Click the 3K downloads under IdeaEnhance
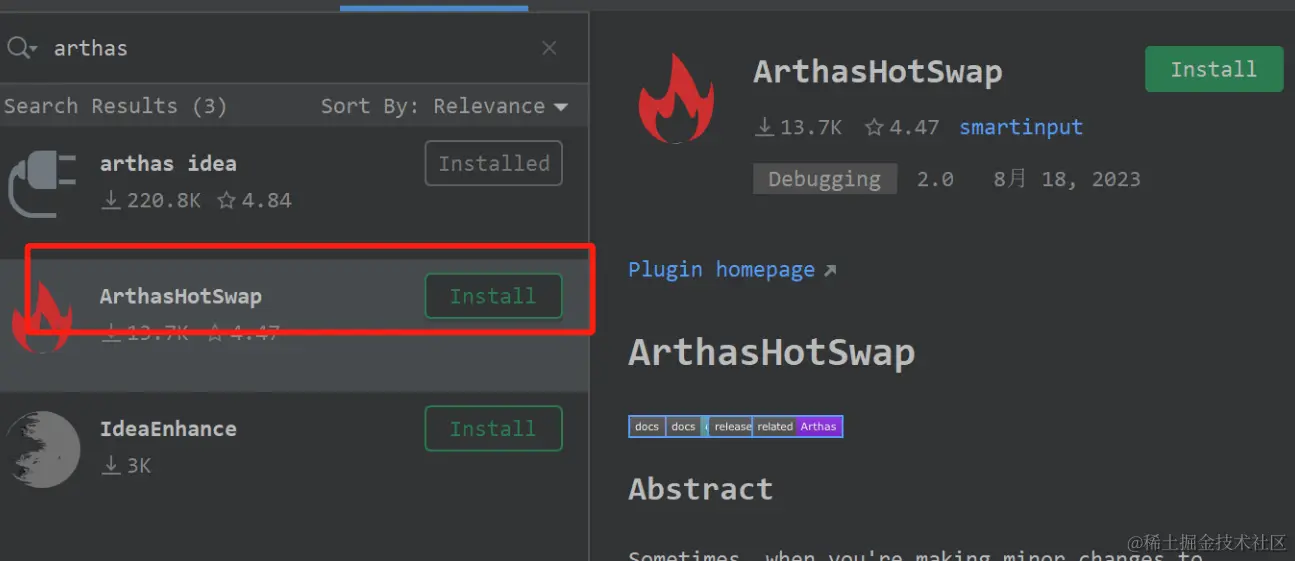 click(x=127, y=465)
